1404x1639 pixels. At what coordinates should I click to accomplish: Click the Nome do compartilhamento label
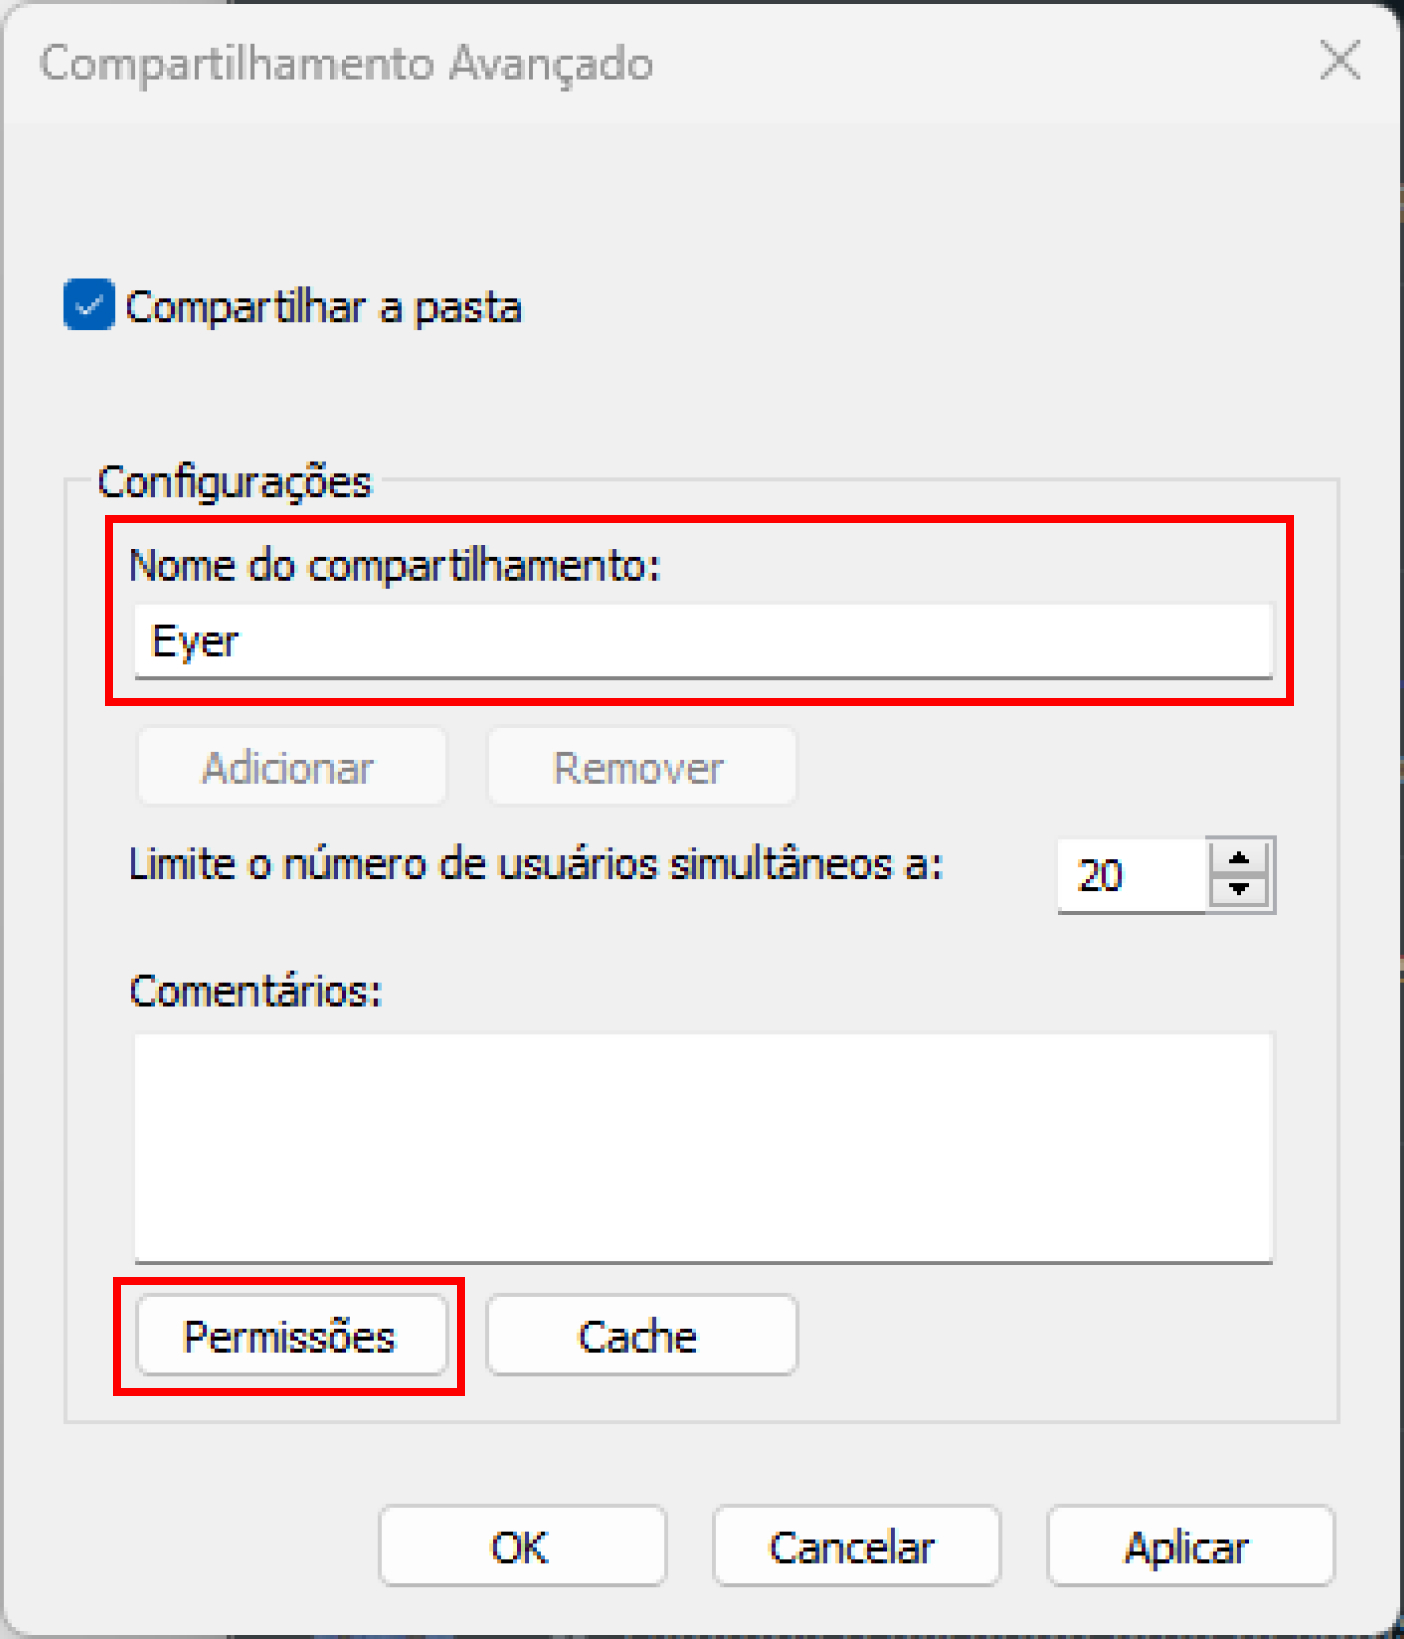395,566
